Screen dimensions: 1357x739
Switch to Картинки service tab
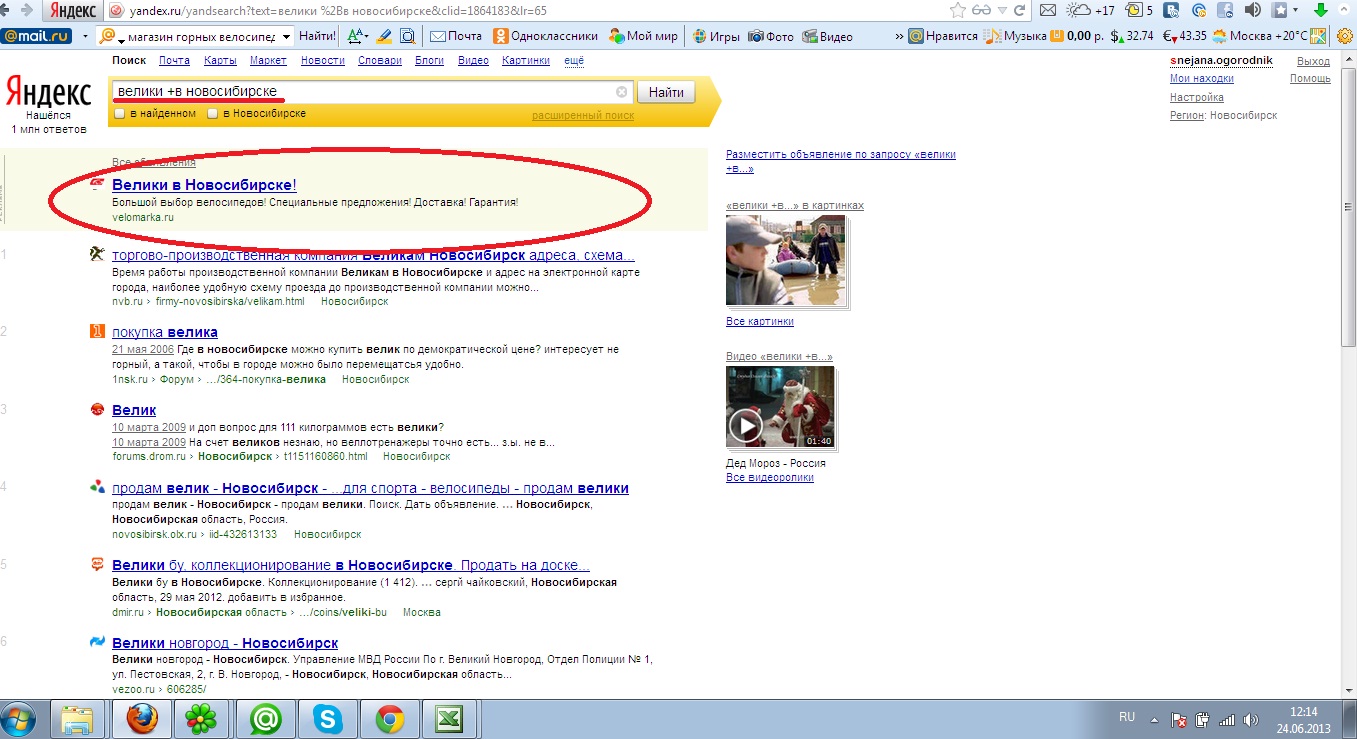click(x=526, y=61)
